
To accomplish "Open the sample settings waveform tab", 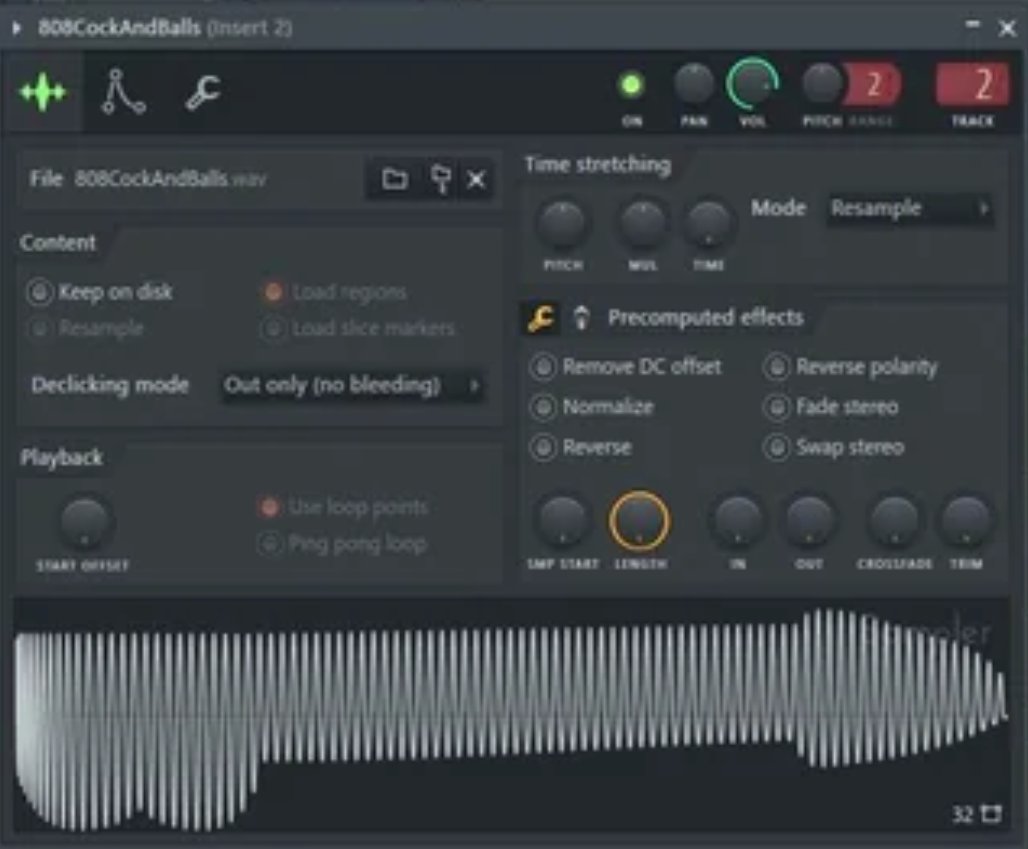I will coord(43,92).
